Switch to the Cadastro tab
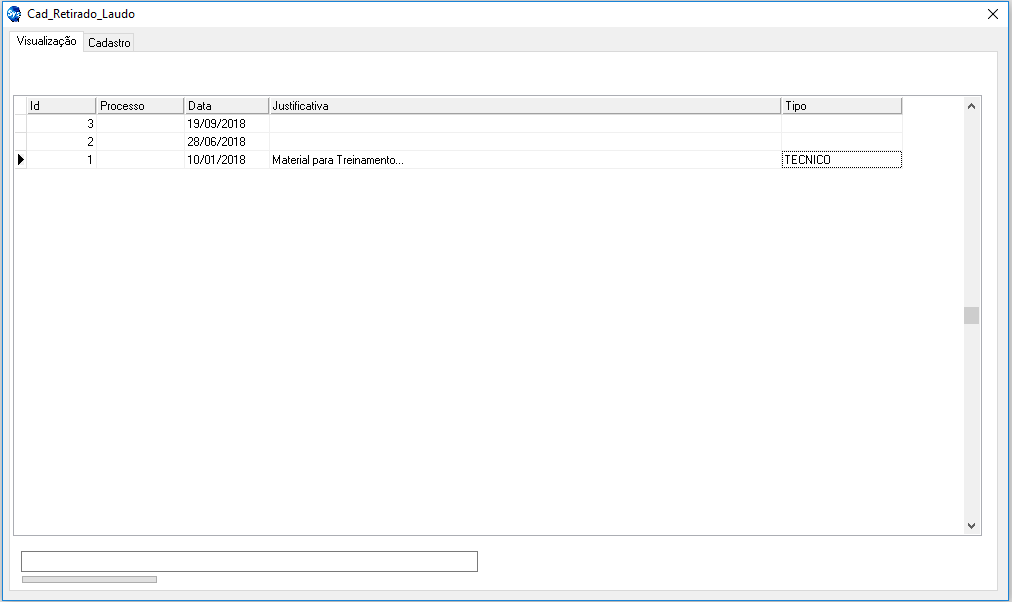 pyautogui.click(x=109, y=43)
